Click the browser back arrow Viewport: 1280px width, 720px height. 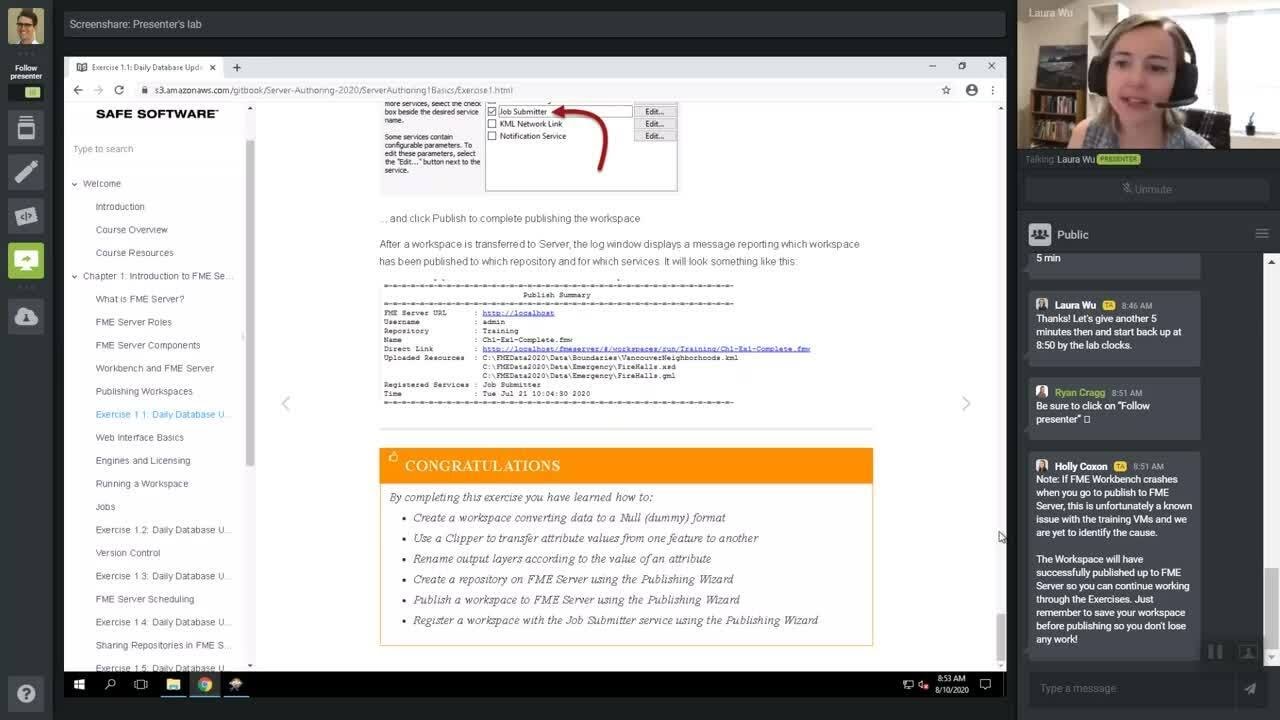[78, 90]
